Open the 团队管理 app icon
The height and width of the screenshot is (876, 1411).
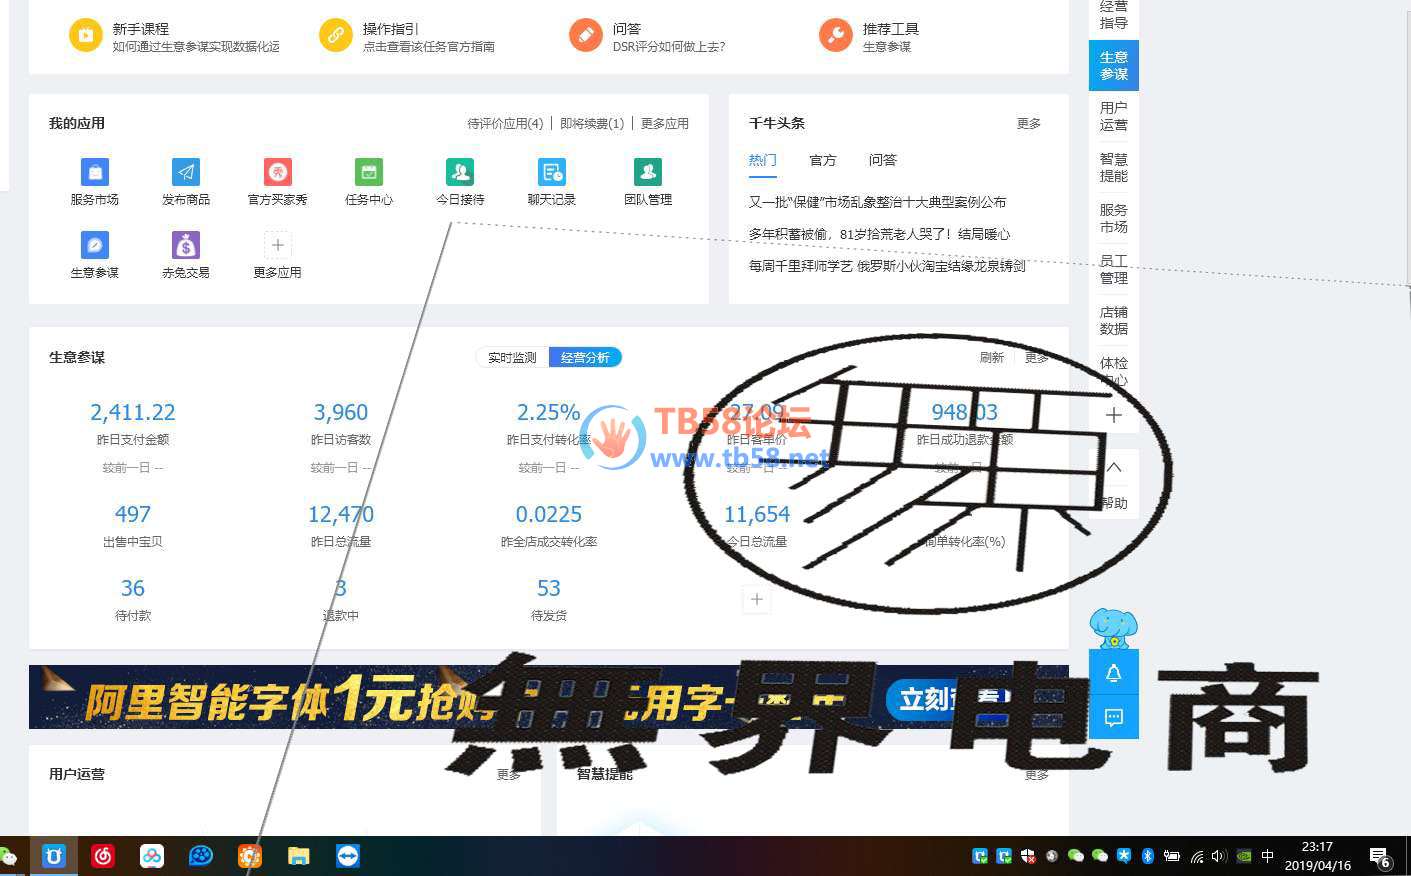pos(648,172)
